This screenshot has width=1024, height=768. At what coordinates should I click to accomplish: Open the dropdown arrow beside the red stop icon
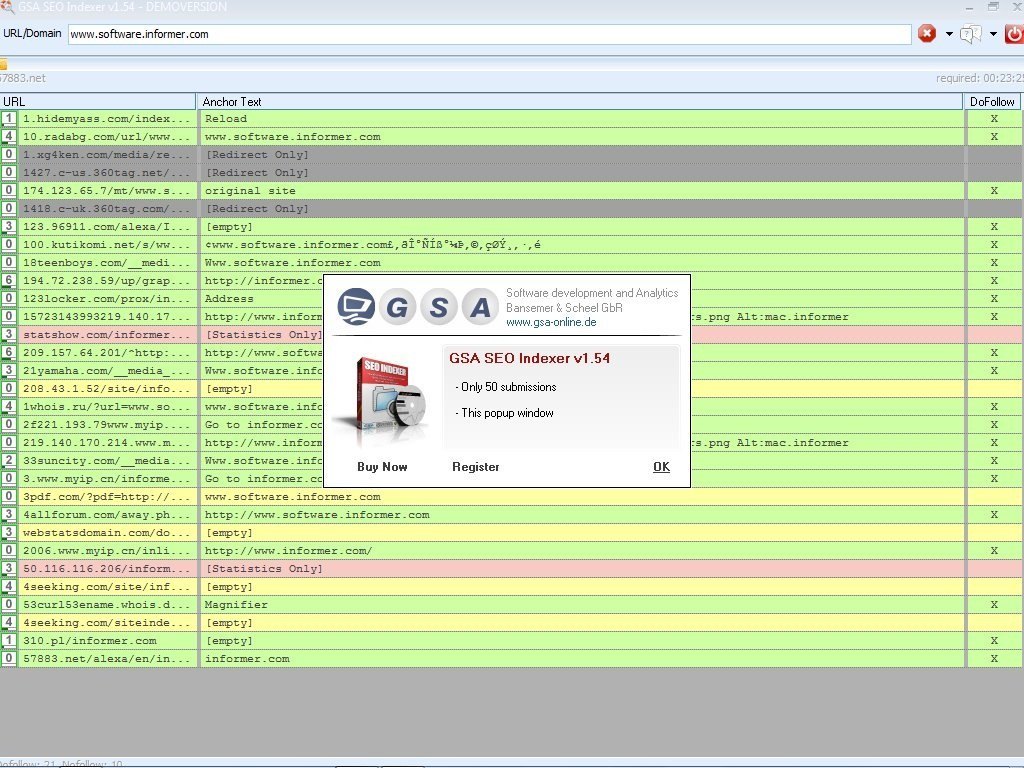coord(949,34)
